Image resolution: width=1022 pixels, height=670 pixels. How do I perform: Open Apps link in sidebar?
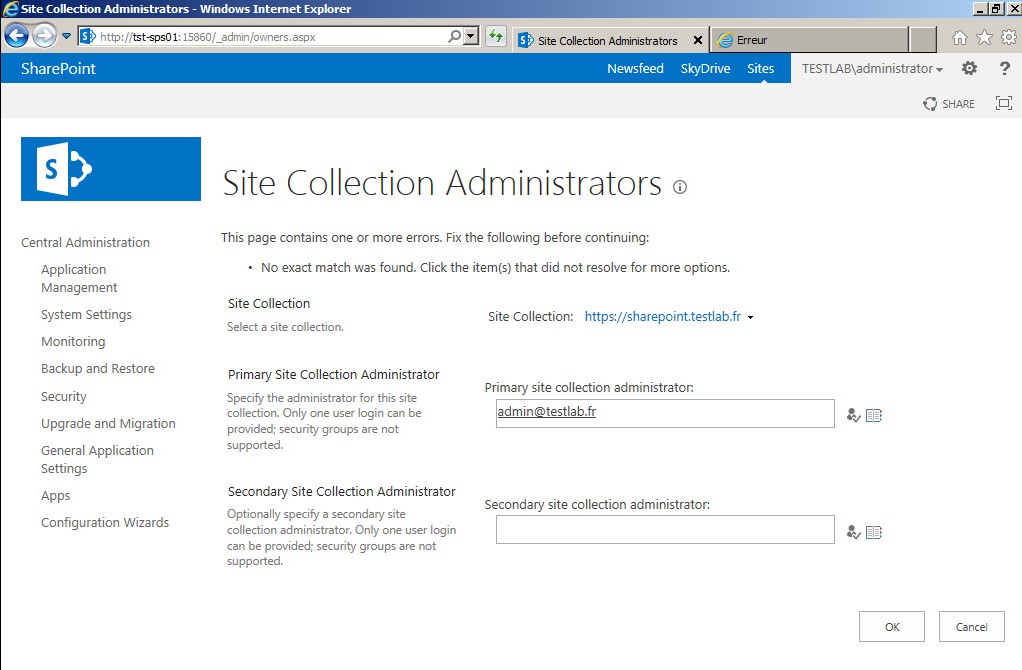(55, 495)
